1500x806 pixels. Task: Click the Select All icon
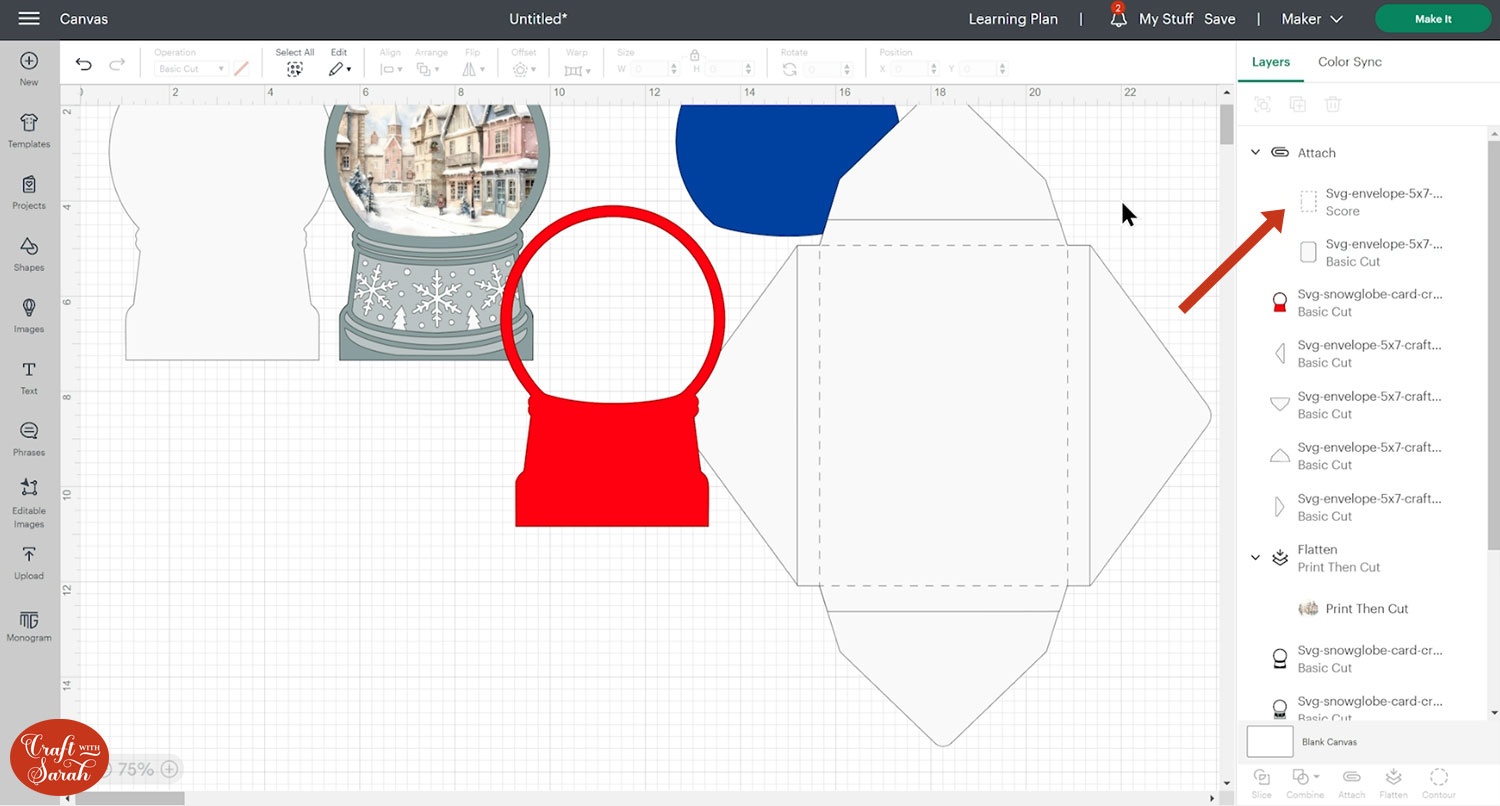click(295, 69)
